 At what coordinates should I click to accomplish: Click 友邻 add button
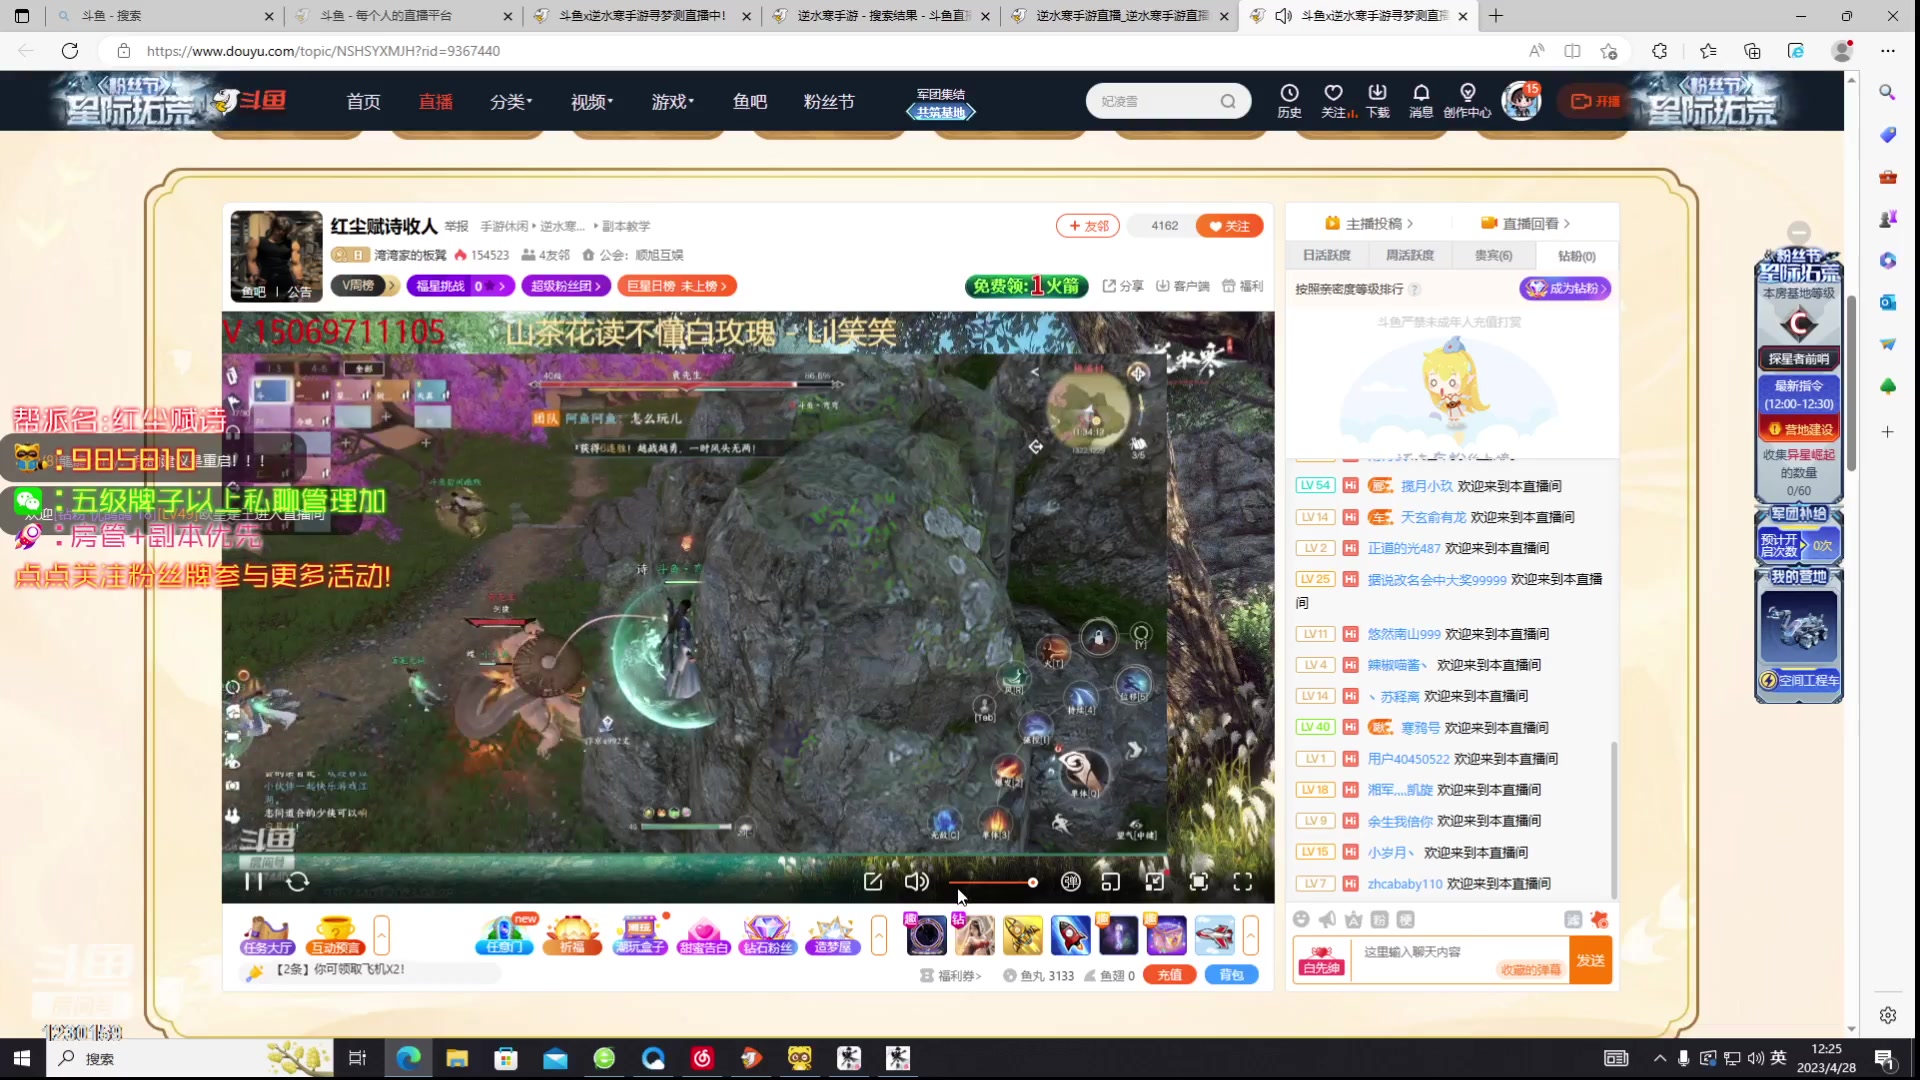pos(1088,226)
